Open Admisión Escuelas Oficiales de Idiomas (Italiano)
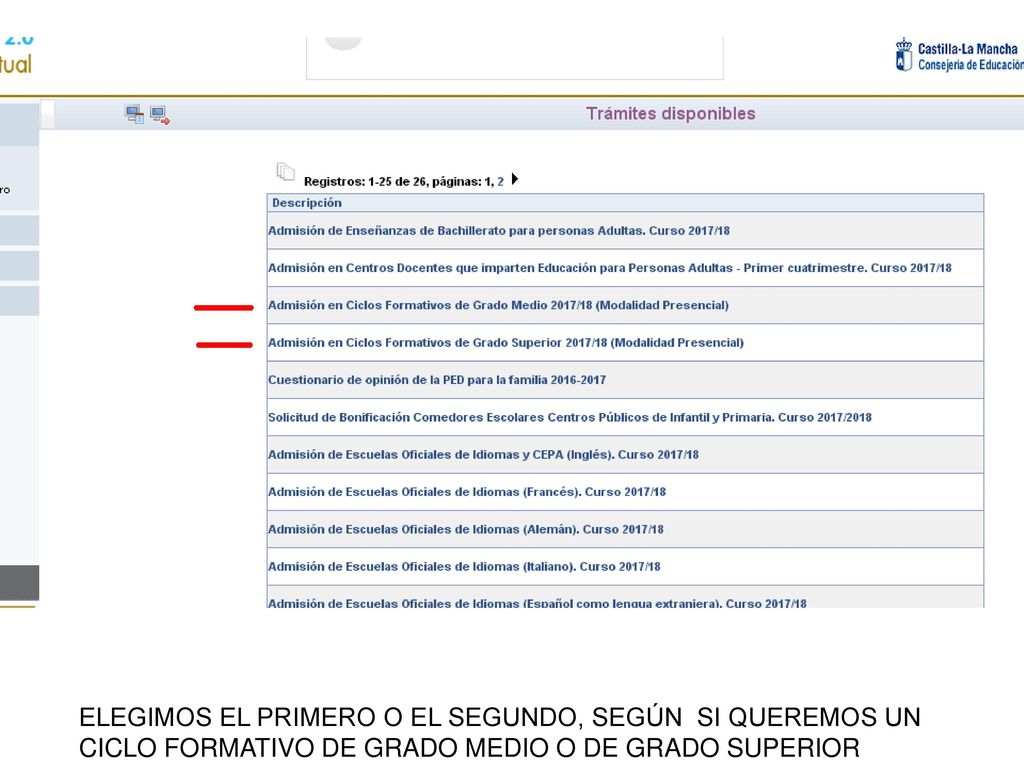Screen dimensions: 1024x768 coord(464,566)
